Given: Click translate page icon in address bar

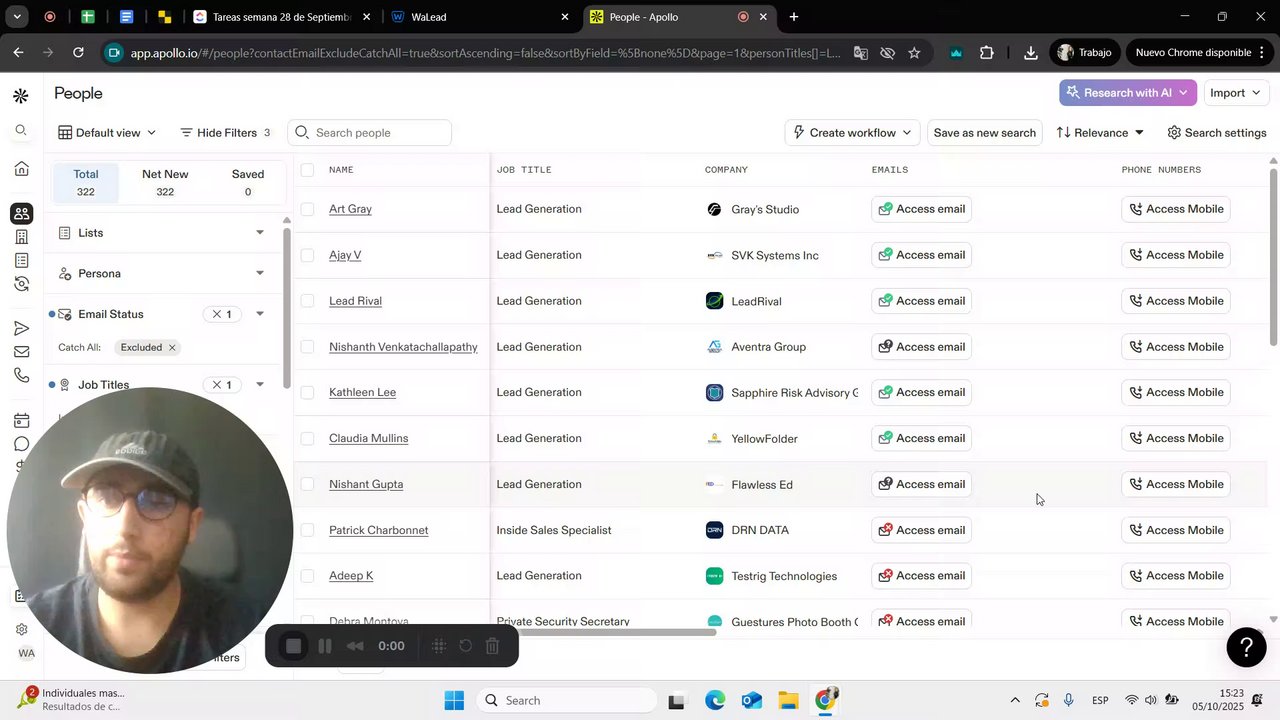Looking at the screenshot, I should click(860, 53).
